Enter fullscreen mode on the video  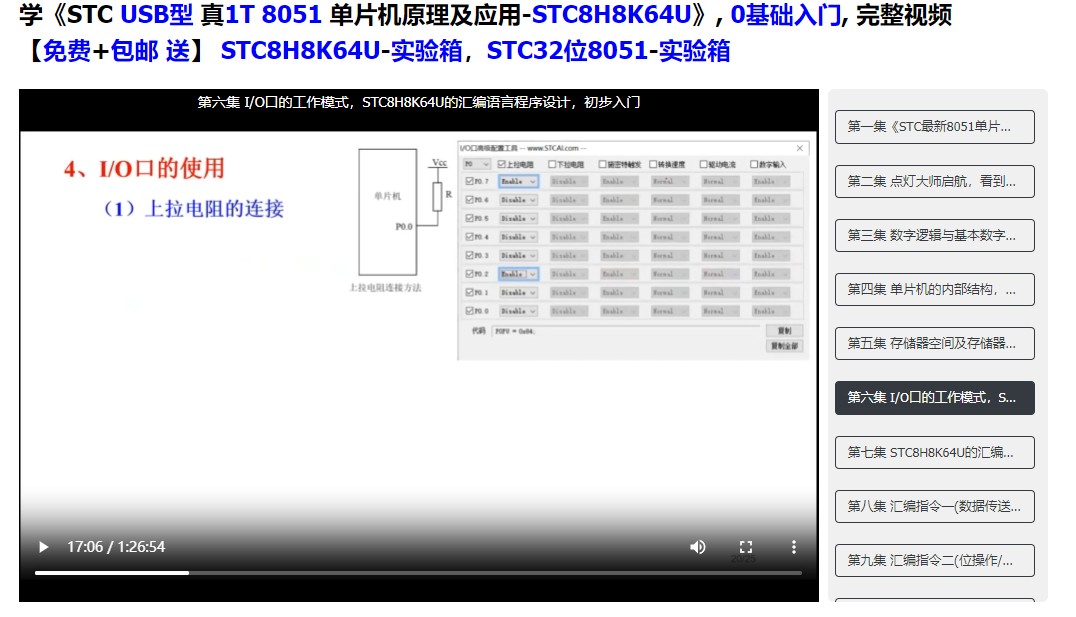point(746,547)
